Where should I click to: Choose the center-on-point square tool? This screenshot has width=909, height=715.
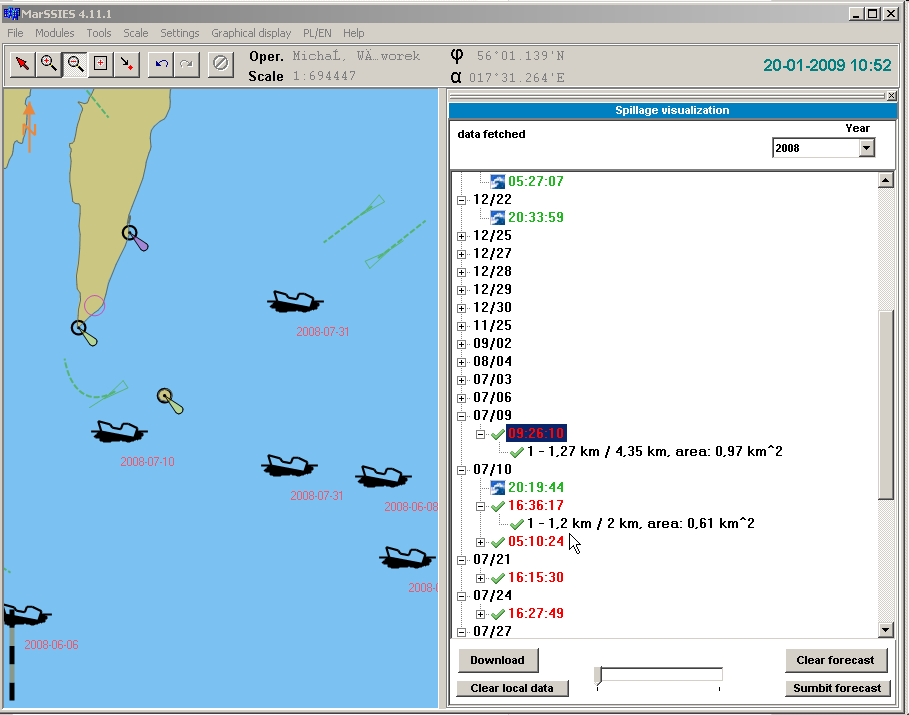pyautogui.click(x=101, y=64)
